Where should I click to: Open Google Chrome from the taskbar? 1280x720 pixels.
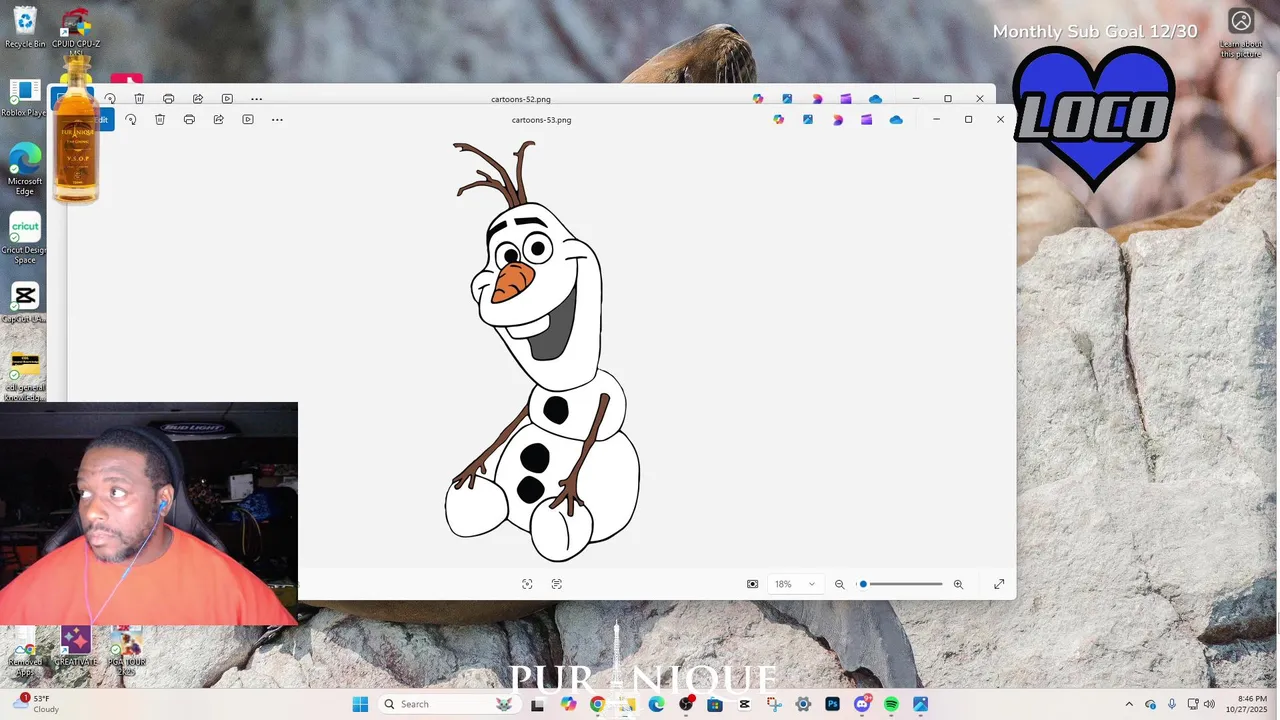coord(597,704)
